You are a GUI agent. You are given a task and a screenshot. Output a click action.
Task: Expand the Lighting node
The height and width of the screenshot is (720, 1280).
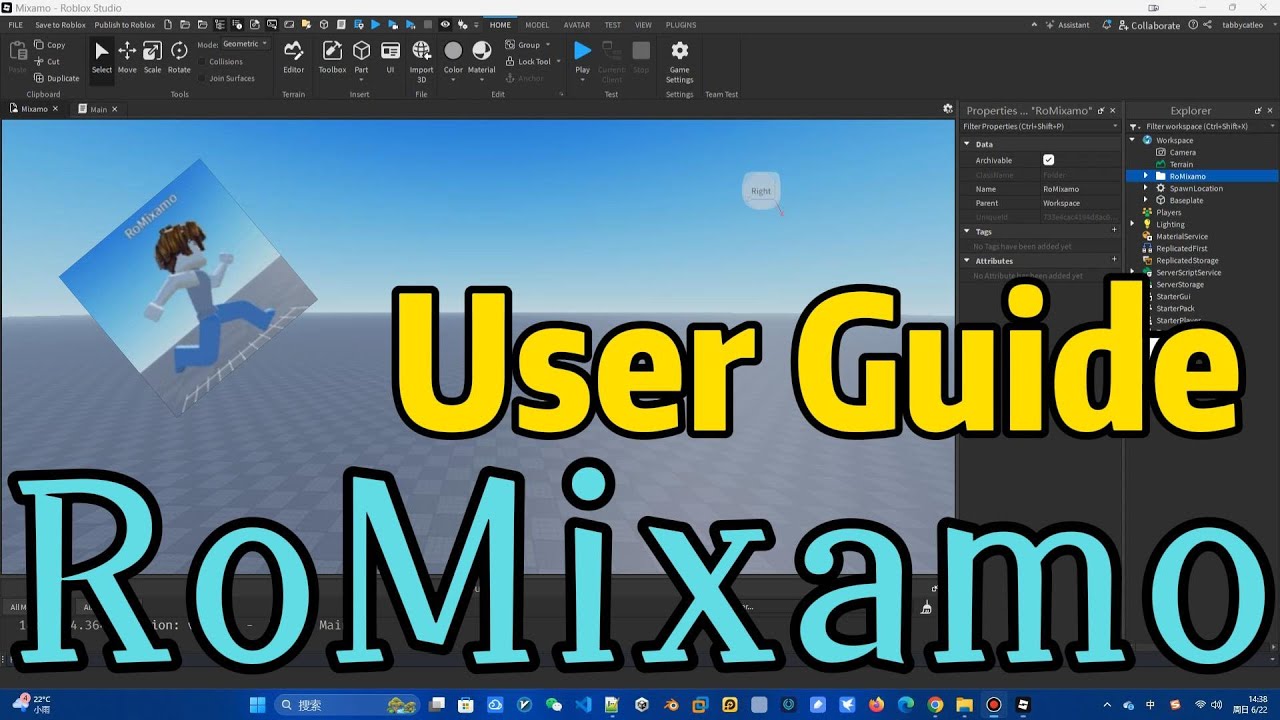pyautogui.click(x=1133, y=224)
